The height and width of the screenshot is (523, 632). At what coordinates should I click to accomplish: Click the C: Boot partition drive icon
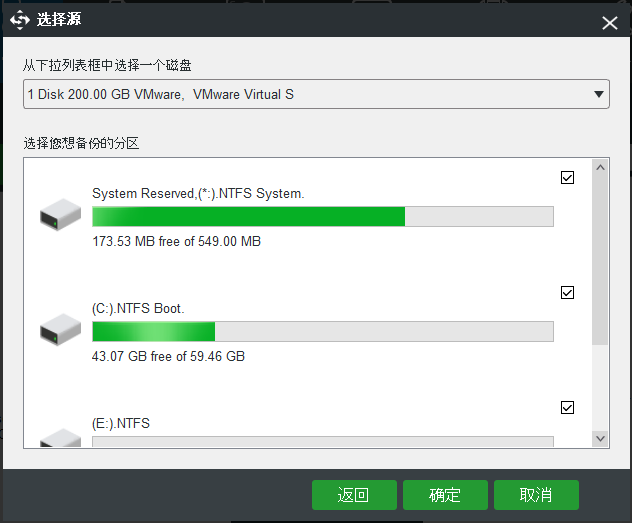(x=60, y=330)
